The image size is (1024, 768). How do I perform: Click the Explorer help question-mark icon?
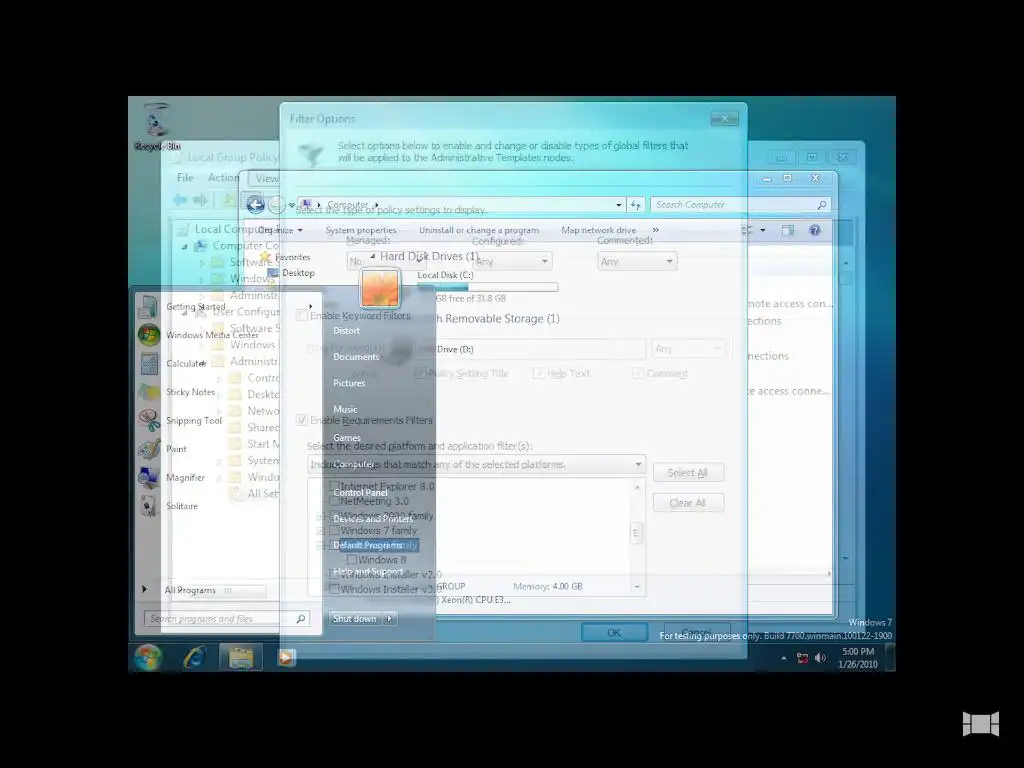814,230
